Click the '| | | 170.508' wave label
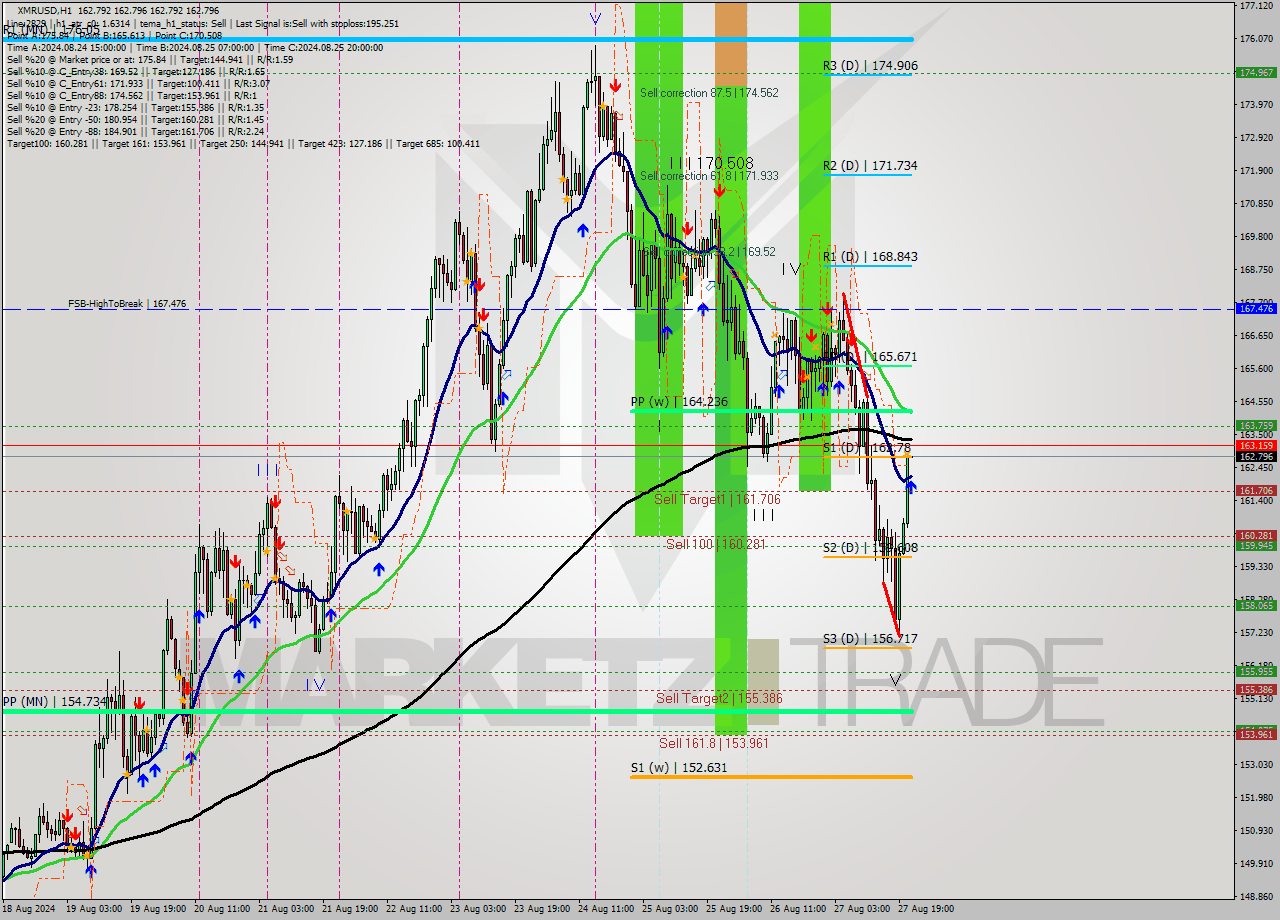Screen dimensions: 1280x920 712,162
